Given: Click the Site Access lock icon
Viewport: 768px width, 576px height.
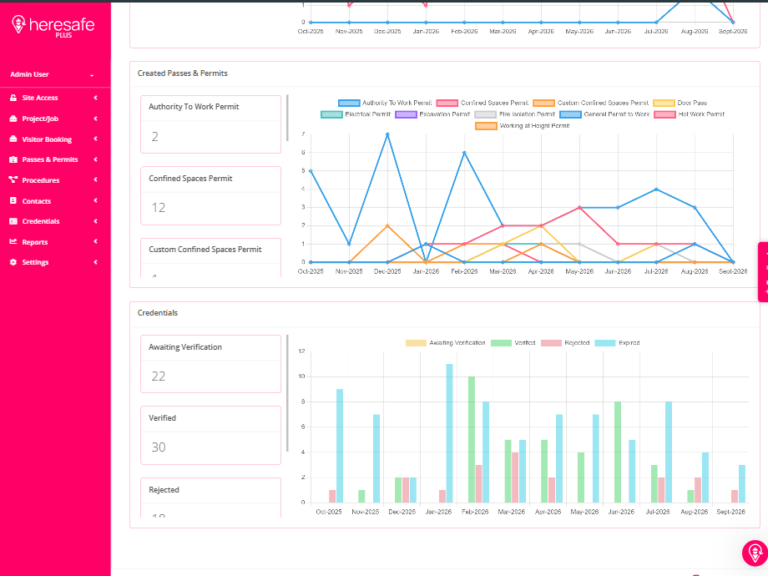Looking at the screenshot, I should (13, 97).
